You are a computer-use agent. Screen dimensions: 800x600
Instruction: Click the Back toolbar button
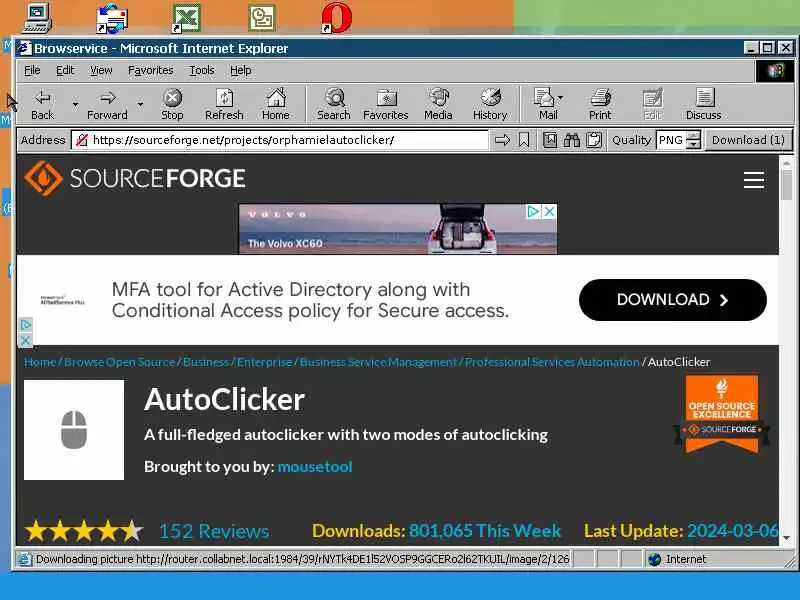coord(42,105)
